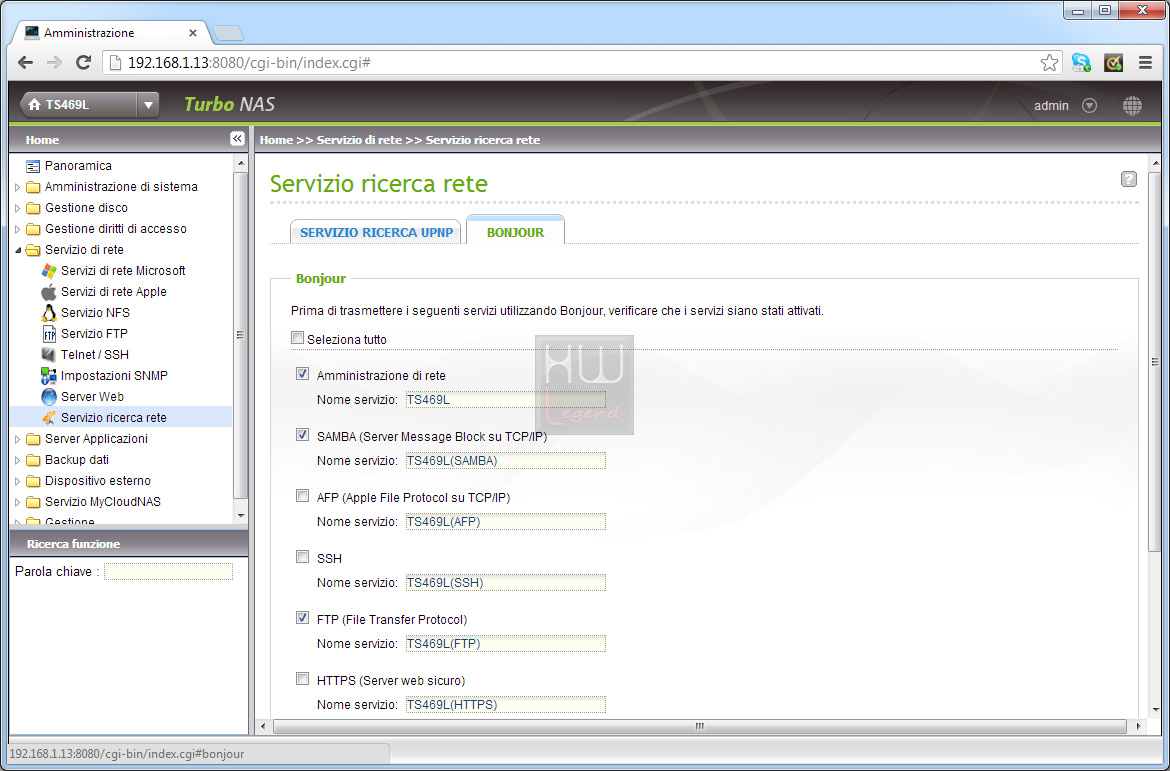This screenshot has width=1170, height=771.
Task: Open Server Web globe icon
Action: pyautogui.click(x=49, y=396)
